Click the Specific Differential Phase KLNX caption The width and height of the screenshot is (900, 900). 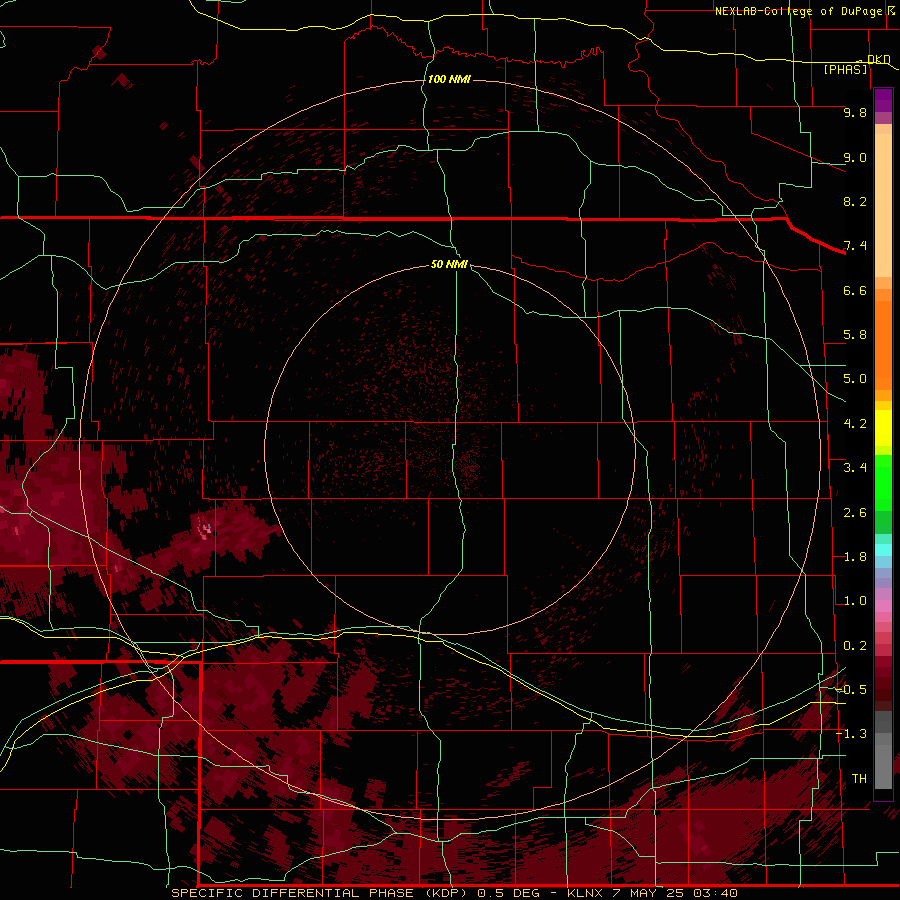pos(455,893)
